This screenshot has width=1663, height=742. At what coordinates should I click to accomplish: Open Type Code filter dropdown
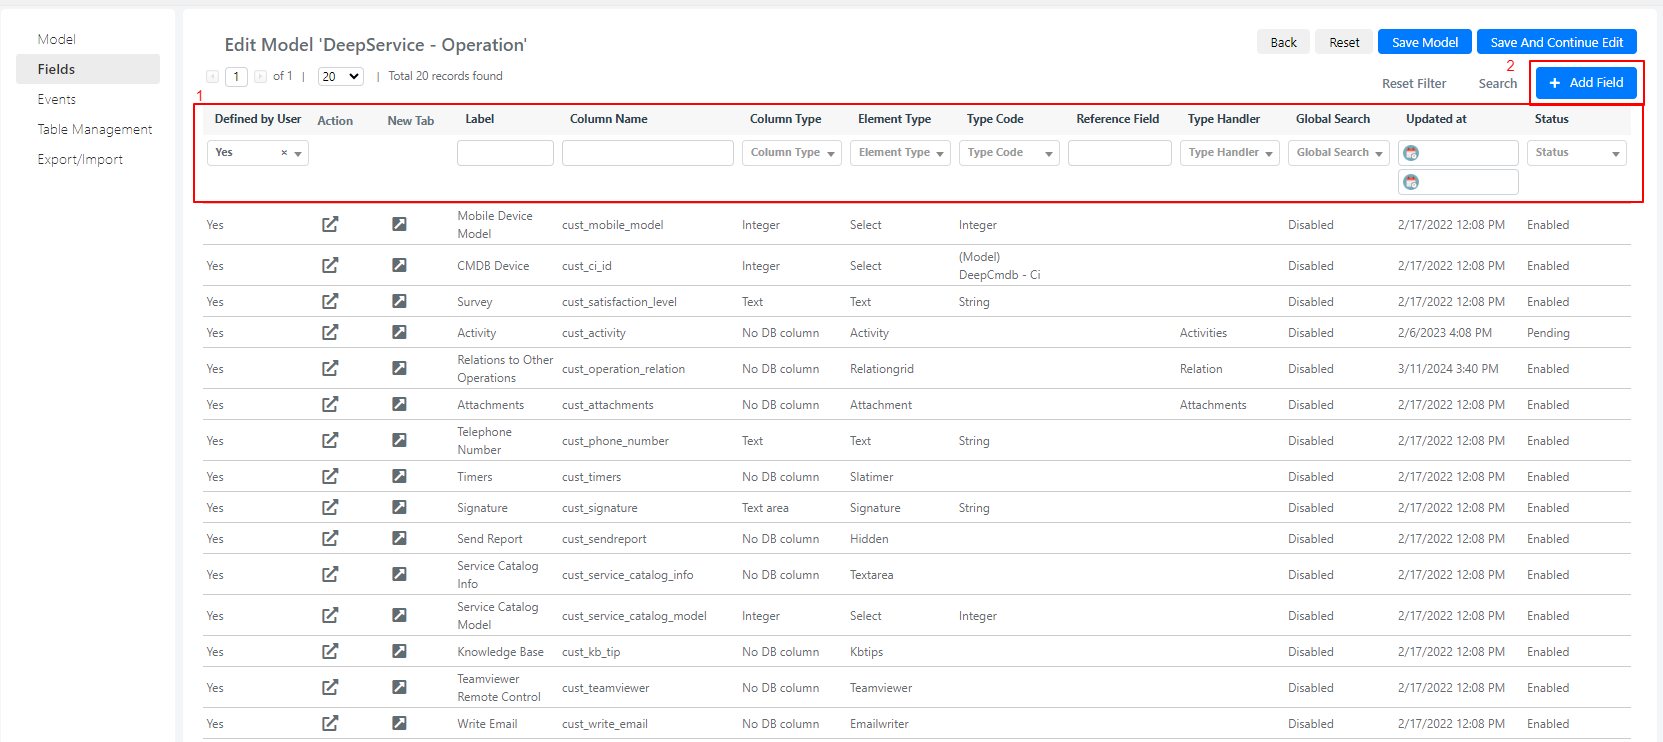coord(1009,152)
